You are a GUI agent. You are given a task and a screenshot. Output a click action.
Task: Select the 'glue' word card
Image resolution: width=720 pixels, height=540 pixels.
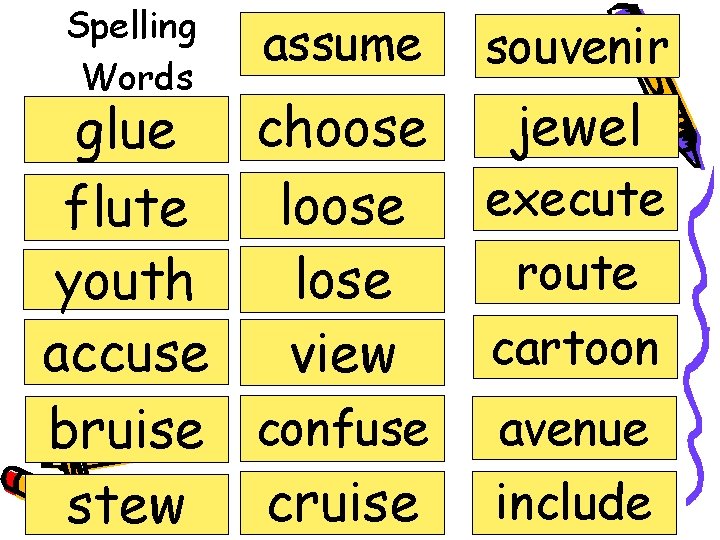(x=126, y=129)
